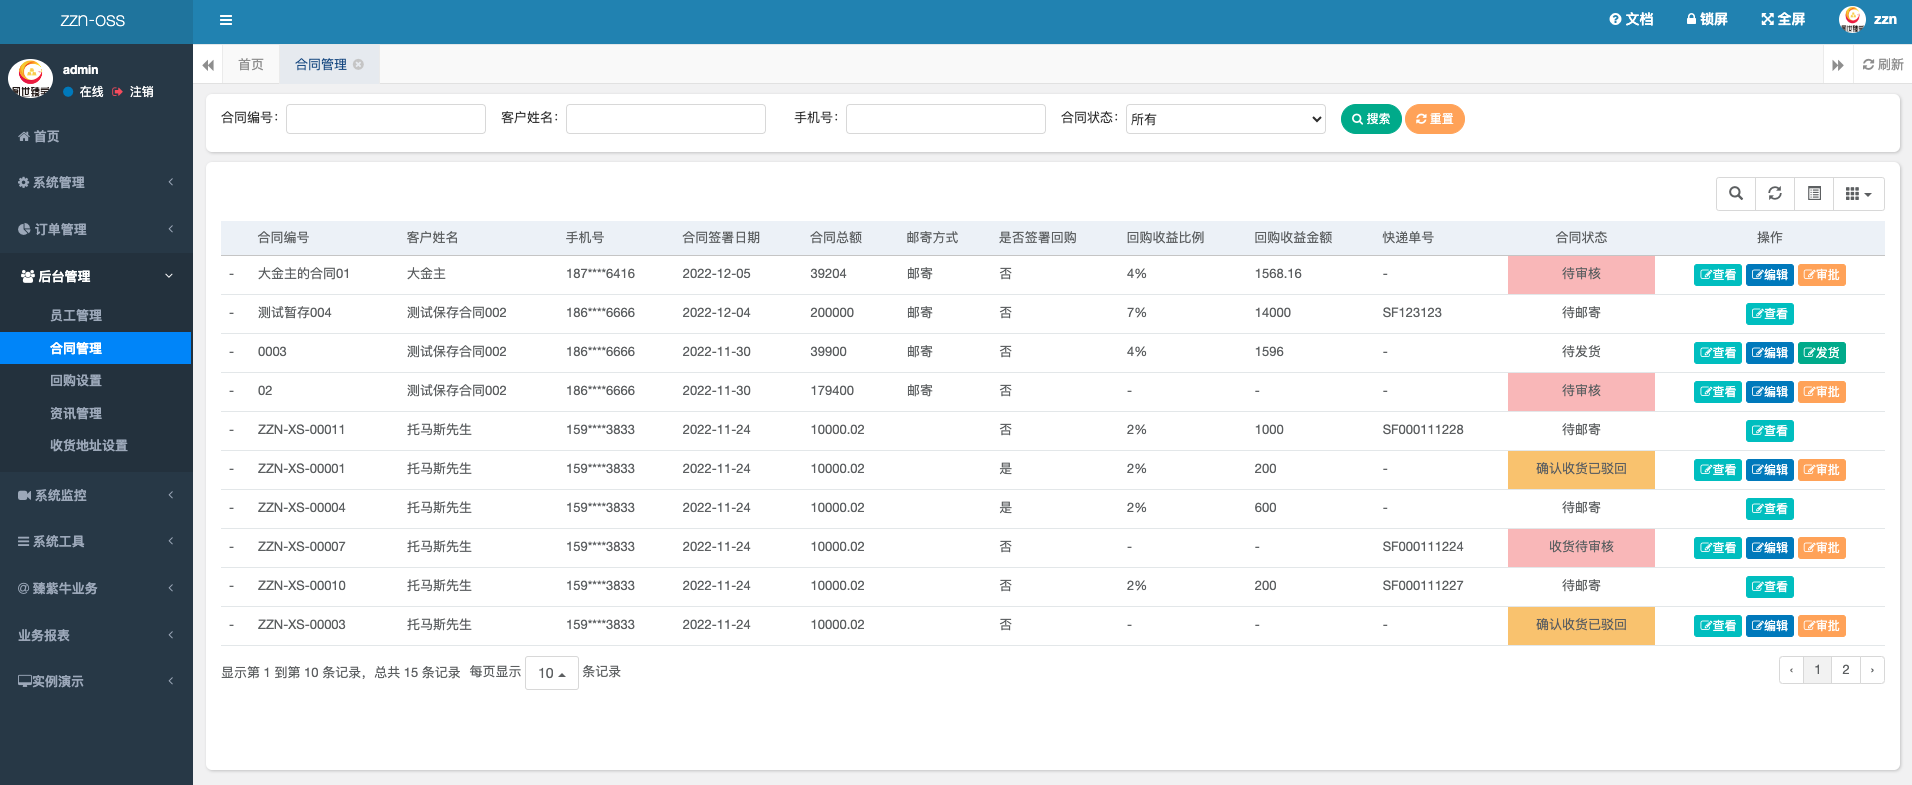Focus the 合同编号 input field
Viewport: 1912px width, 785px height.
[386, 119]
